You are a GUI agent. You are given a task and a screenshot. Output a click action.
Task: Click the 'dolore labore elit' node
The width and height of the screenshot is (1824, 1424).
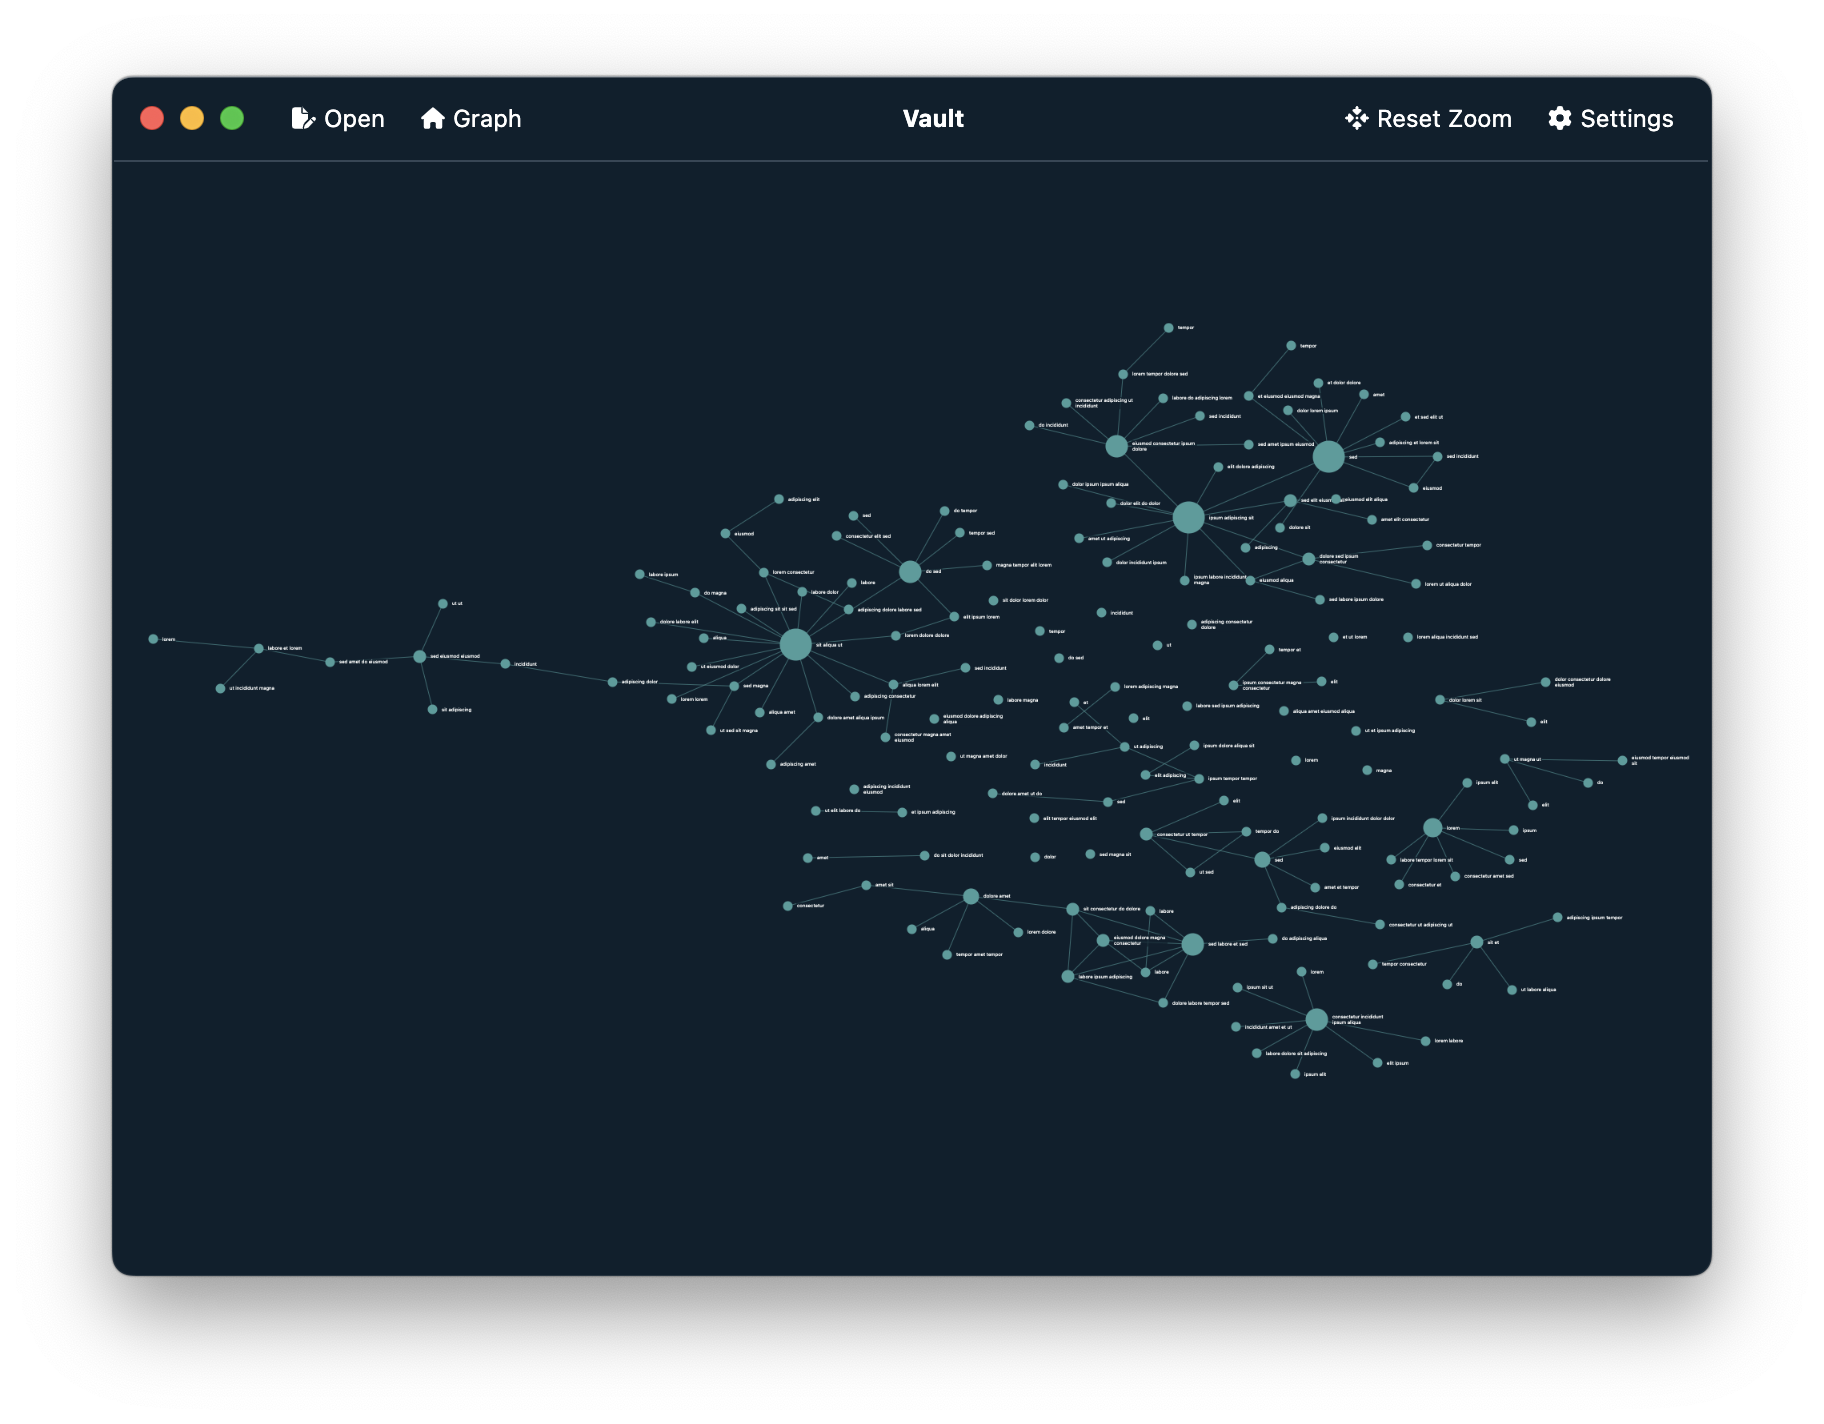[x=651, y=622]
